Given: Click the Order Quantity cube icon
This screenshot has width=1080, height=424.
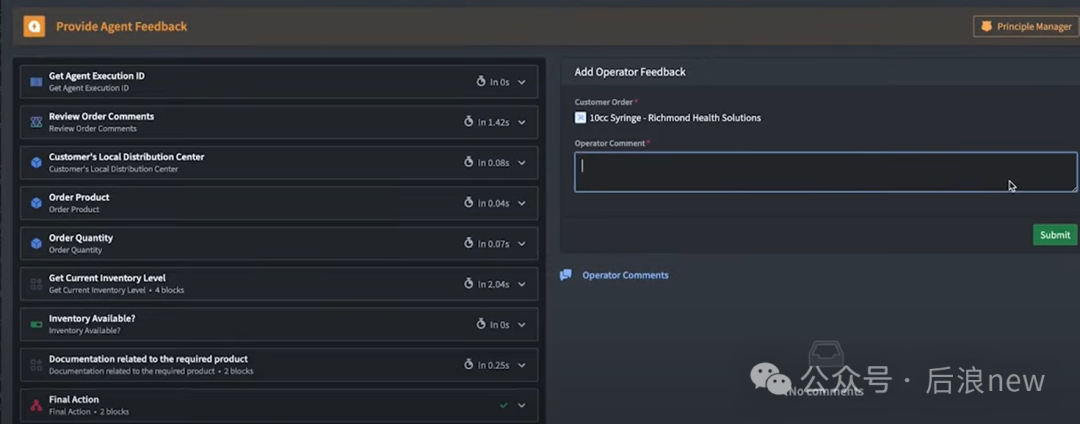Looking at the screenshot, I should (x=36, y=243).
